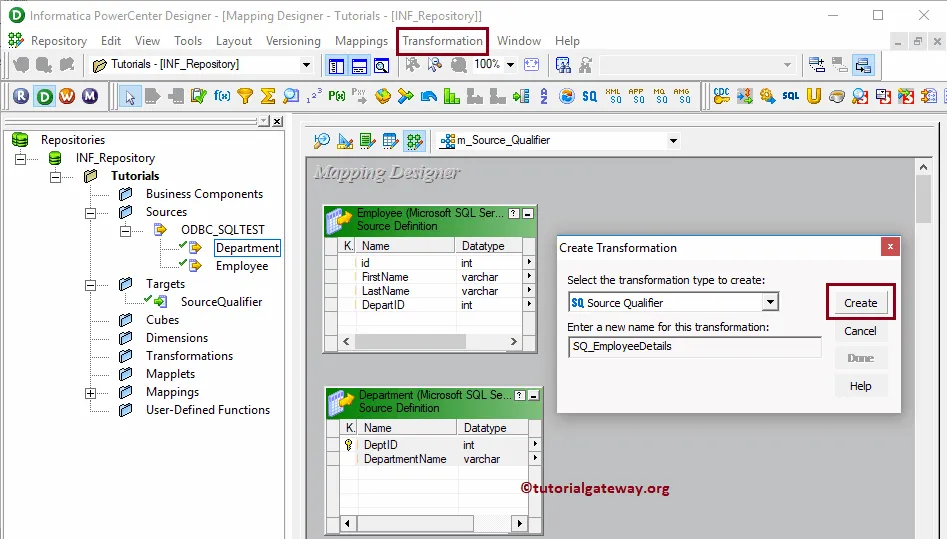Click the Rank transformation bar chart icon

(452, 96)
